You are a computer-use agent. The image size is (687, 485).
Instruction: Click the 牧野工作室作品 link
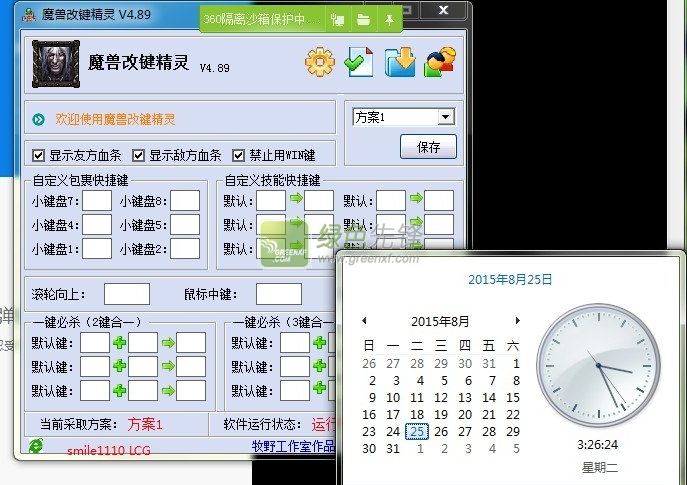coord(293,446)
